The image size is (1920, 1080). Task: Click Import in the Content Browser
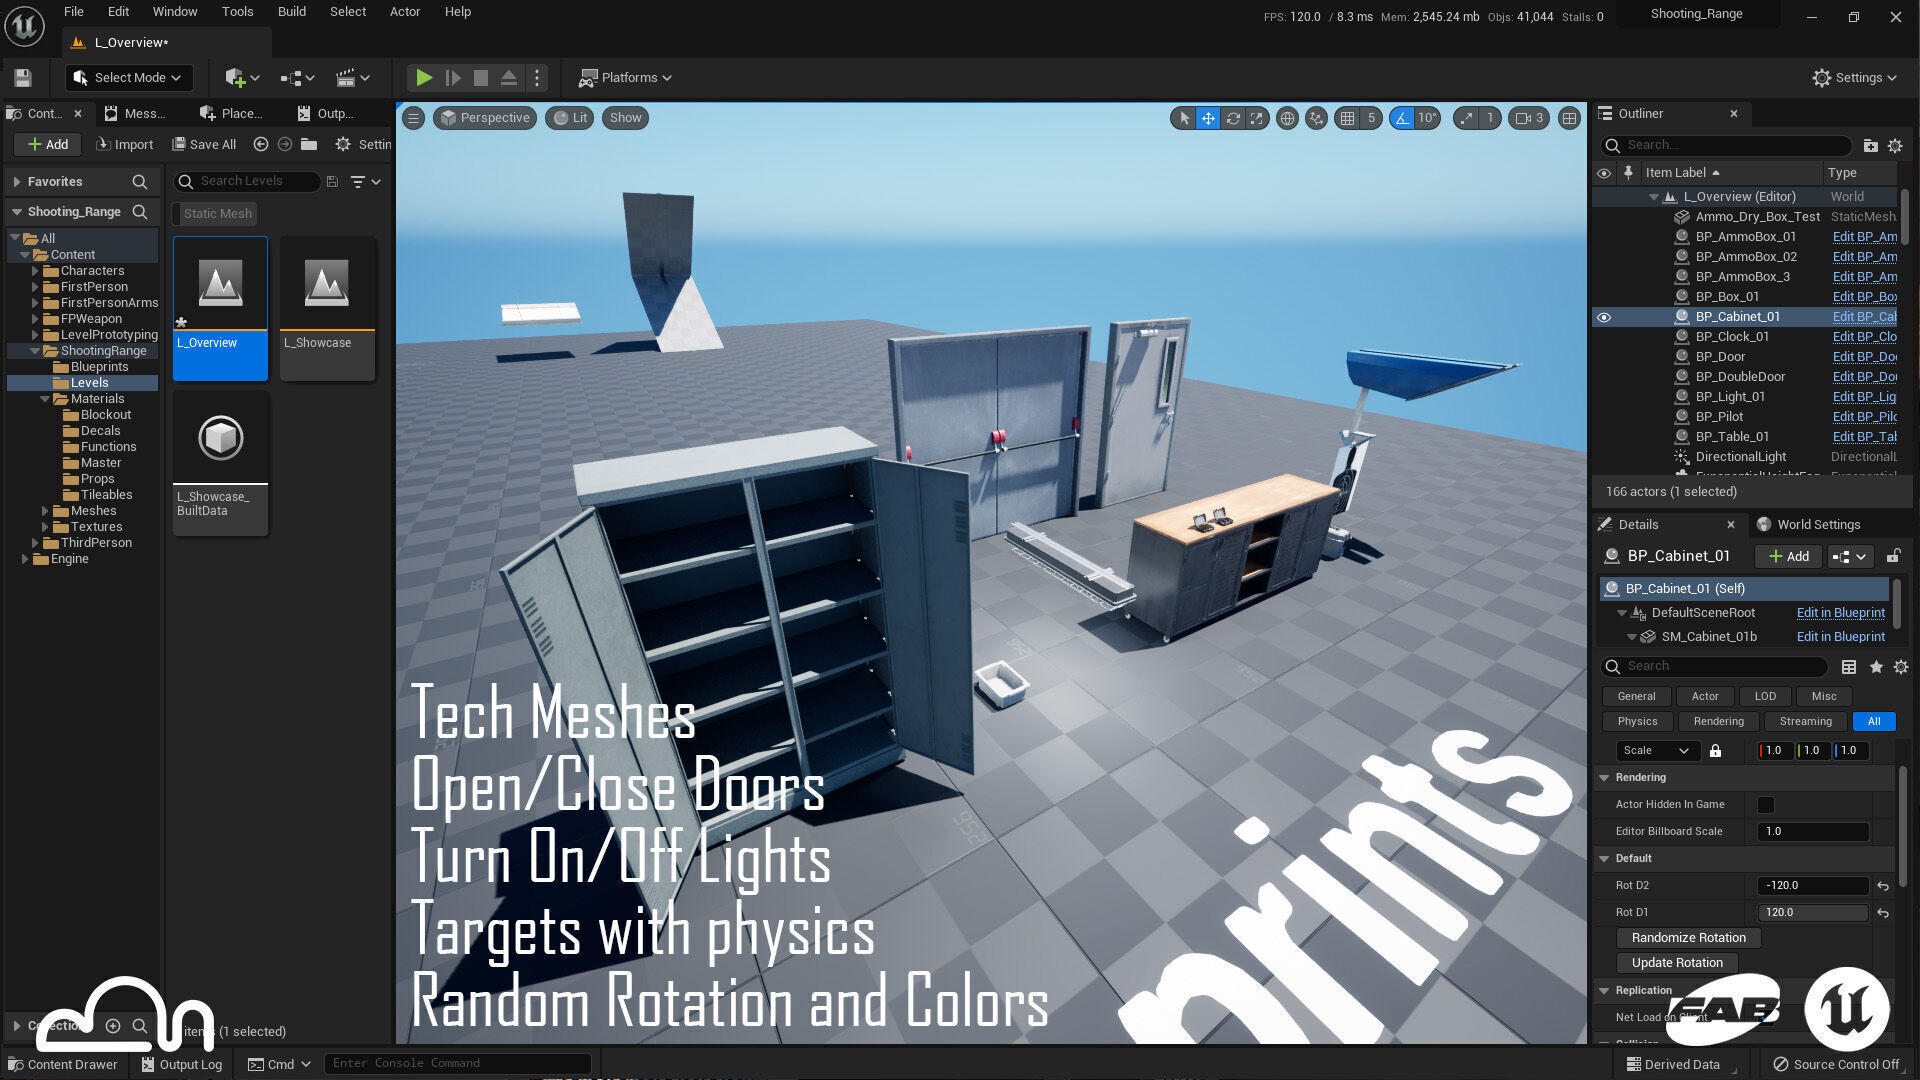125,144
